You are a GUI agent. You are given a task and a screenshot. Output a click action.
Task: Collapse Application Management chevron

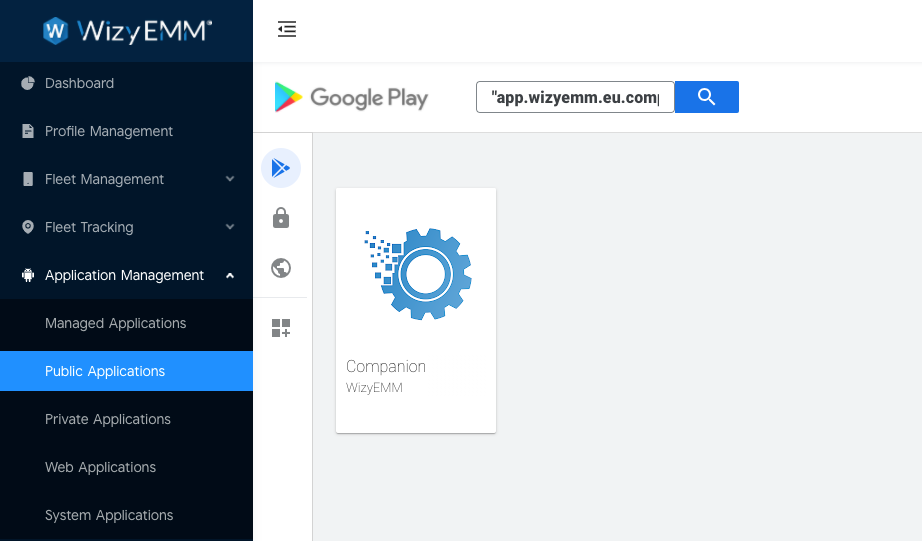tap(230, 275)
